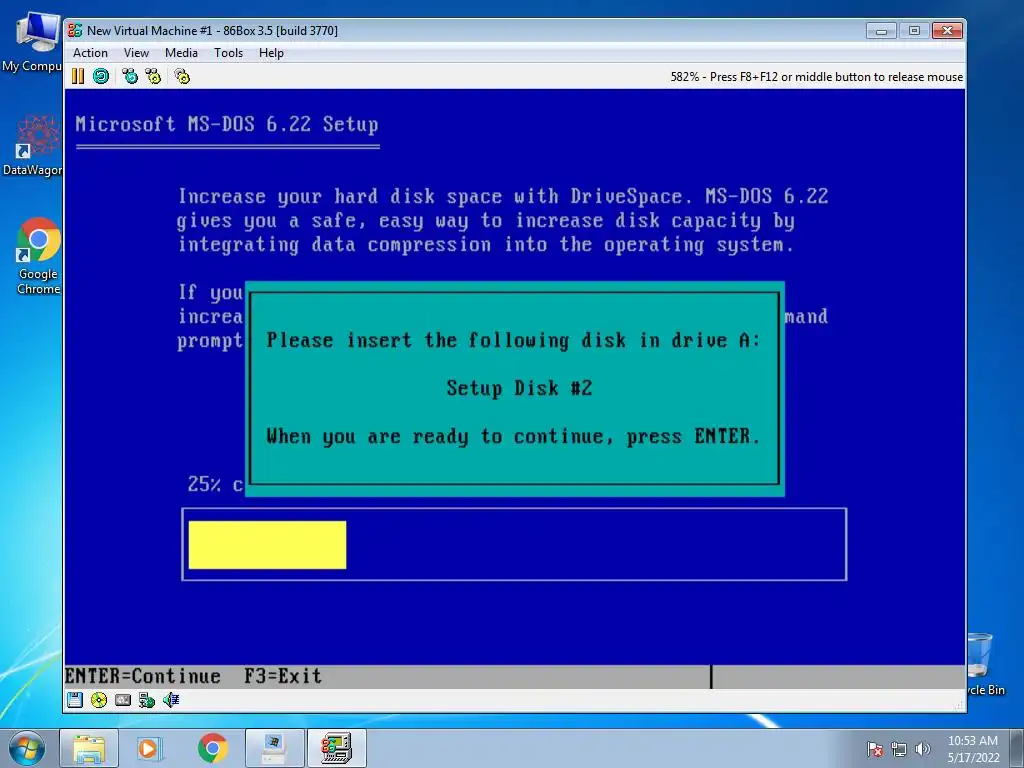Open the Help menu
The height and width of the screenshot is (768, 1024).
[x=271, y=53]
